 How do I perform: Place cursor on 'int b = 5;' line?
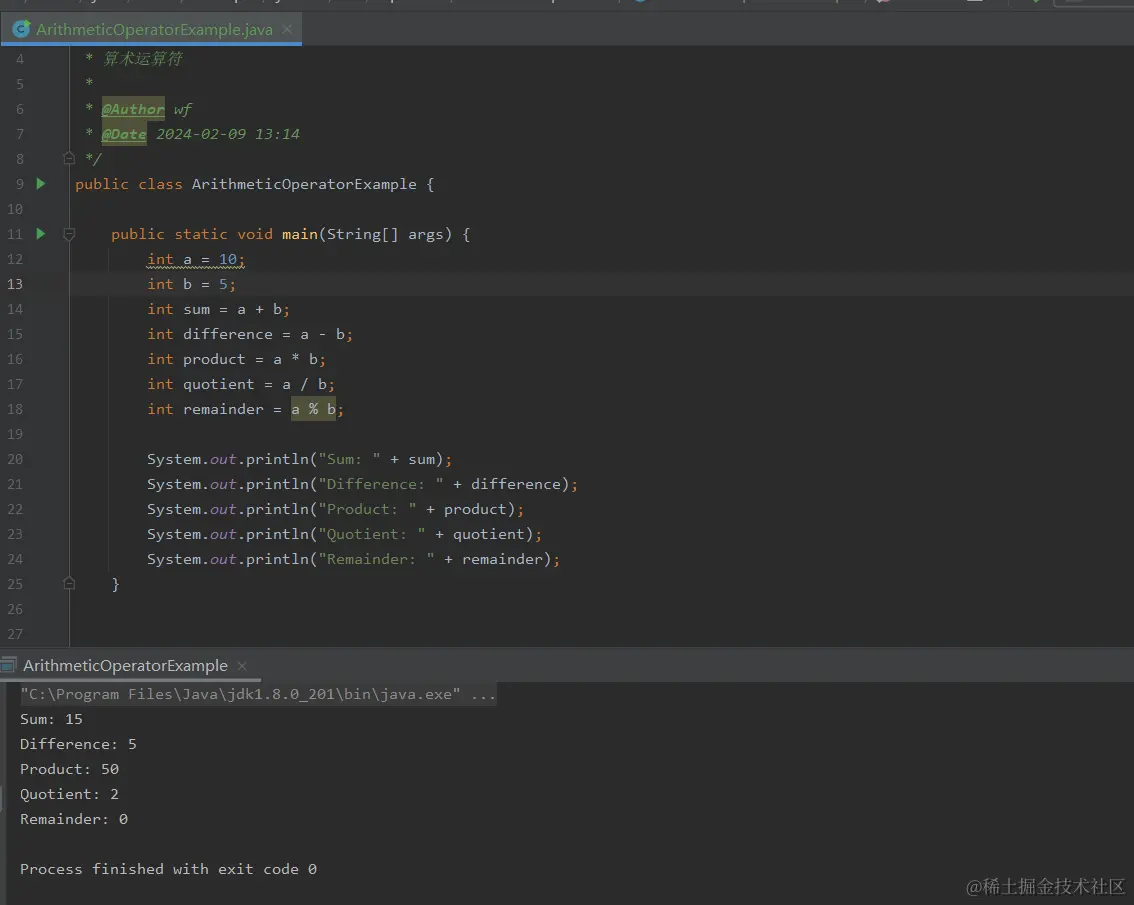pos(192,284)
